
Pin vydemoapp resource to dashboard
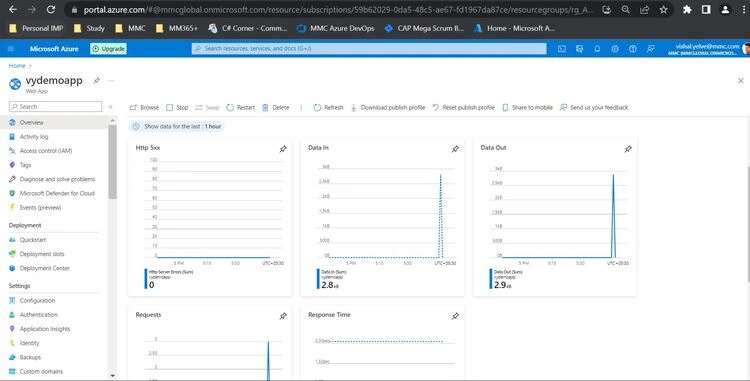click(97, 80)
